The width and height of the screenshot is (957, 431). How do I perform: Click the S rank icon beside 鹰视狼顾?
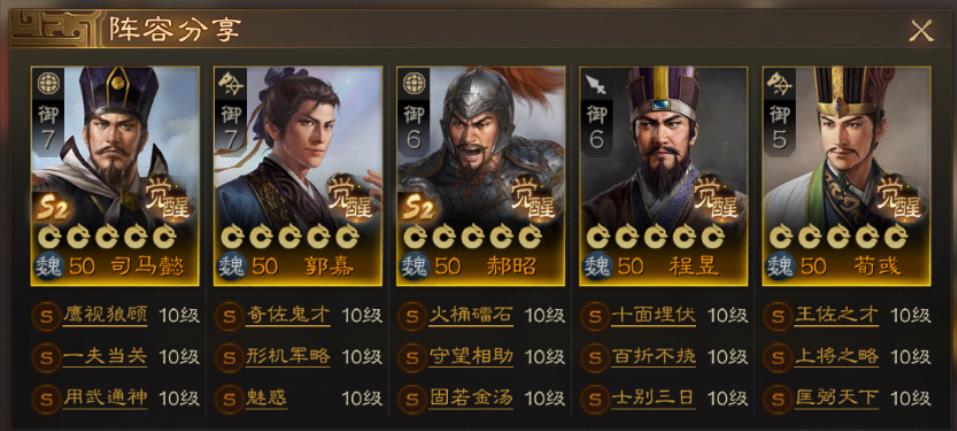click(x=46, y=316)
